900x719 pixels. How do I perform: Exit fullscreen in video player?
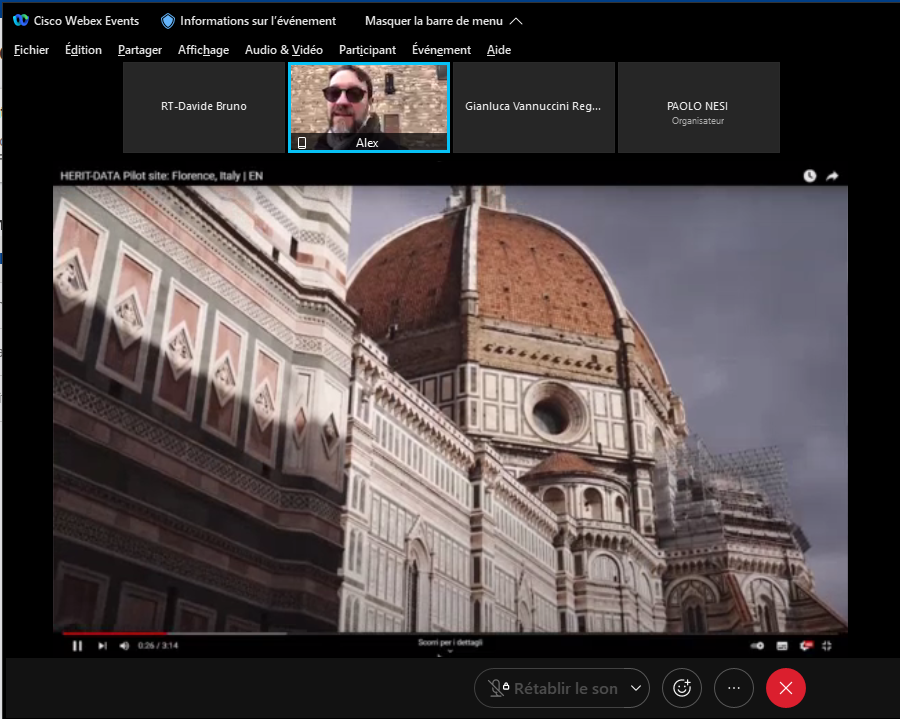pos(827,646)
